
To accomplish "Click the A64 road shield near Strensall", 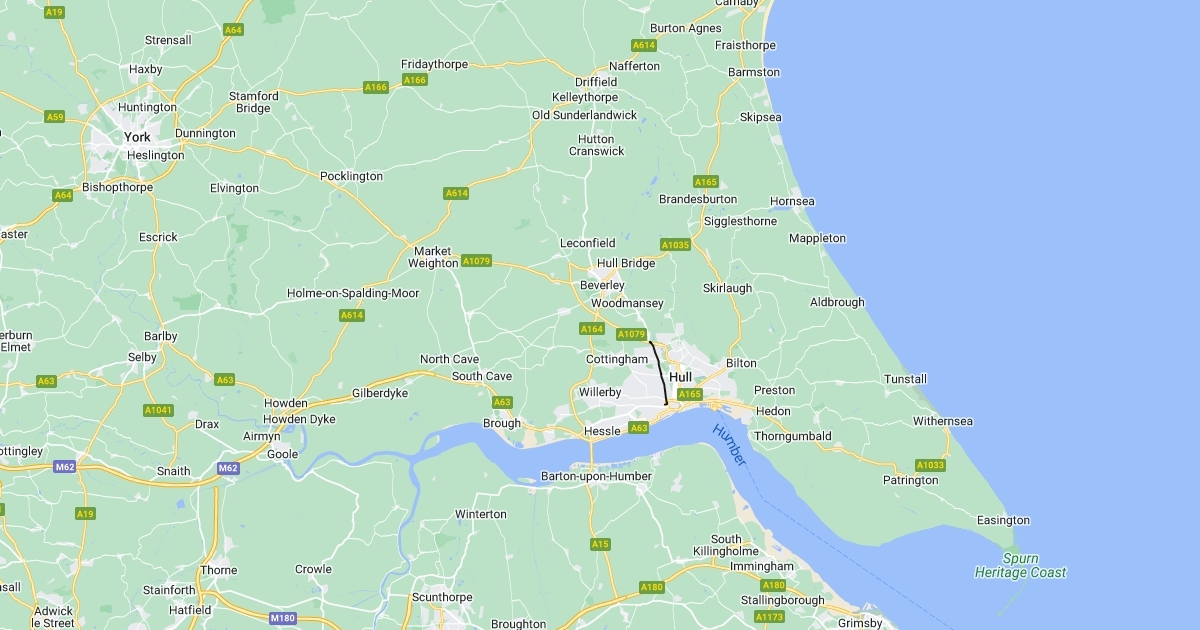I will 233,30.
